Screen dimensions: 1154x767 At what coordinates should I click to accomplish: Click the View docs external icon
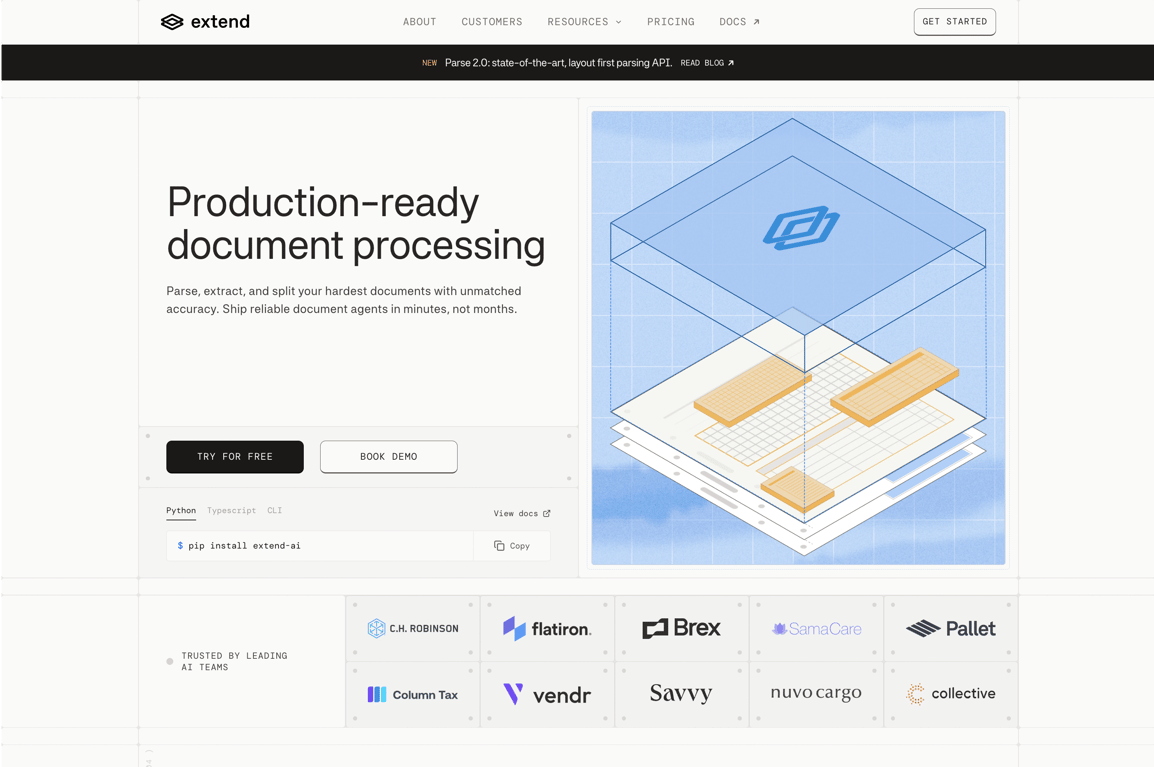point(546,513)
